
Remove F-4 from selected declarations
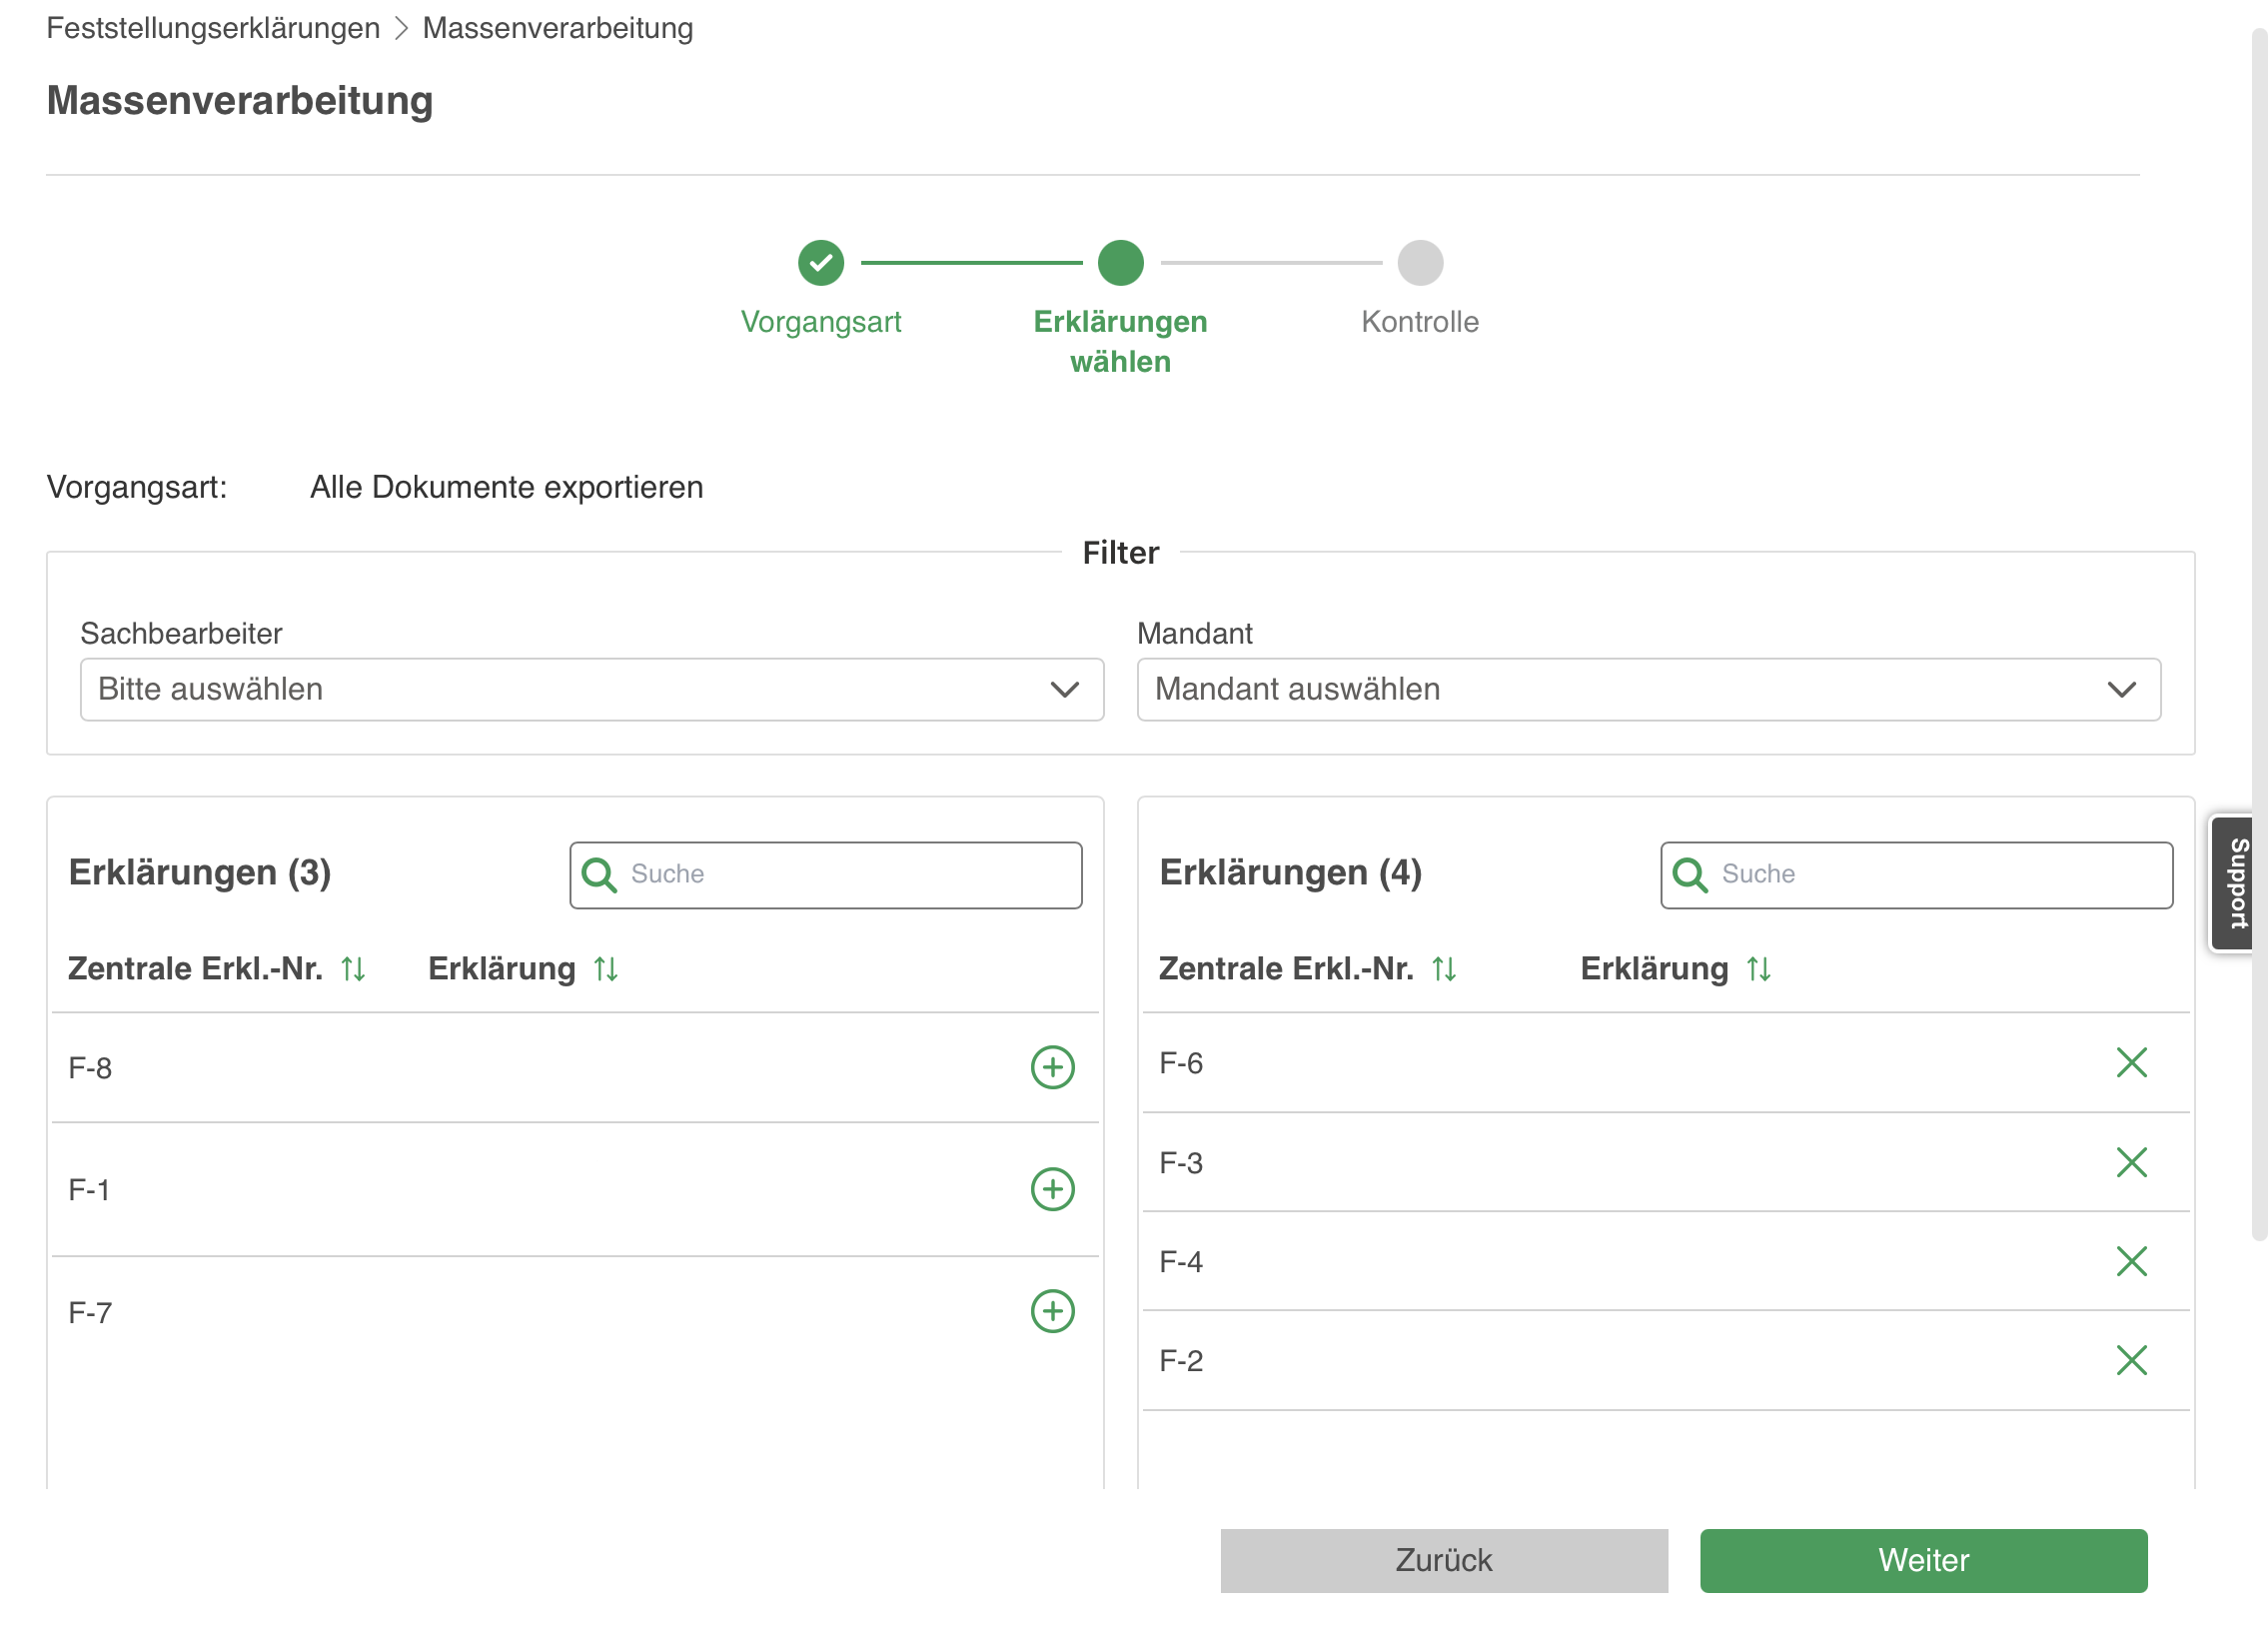(2131, 1261)
